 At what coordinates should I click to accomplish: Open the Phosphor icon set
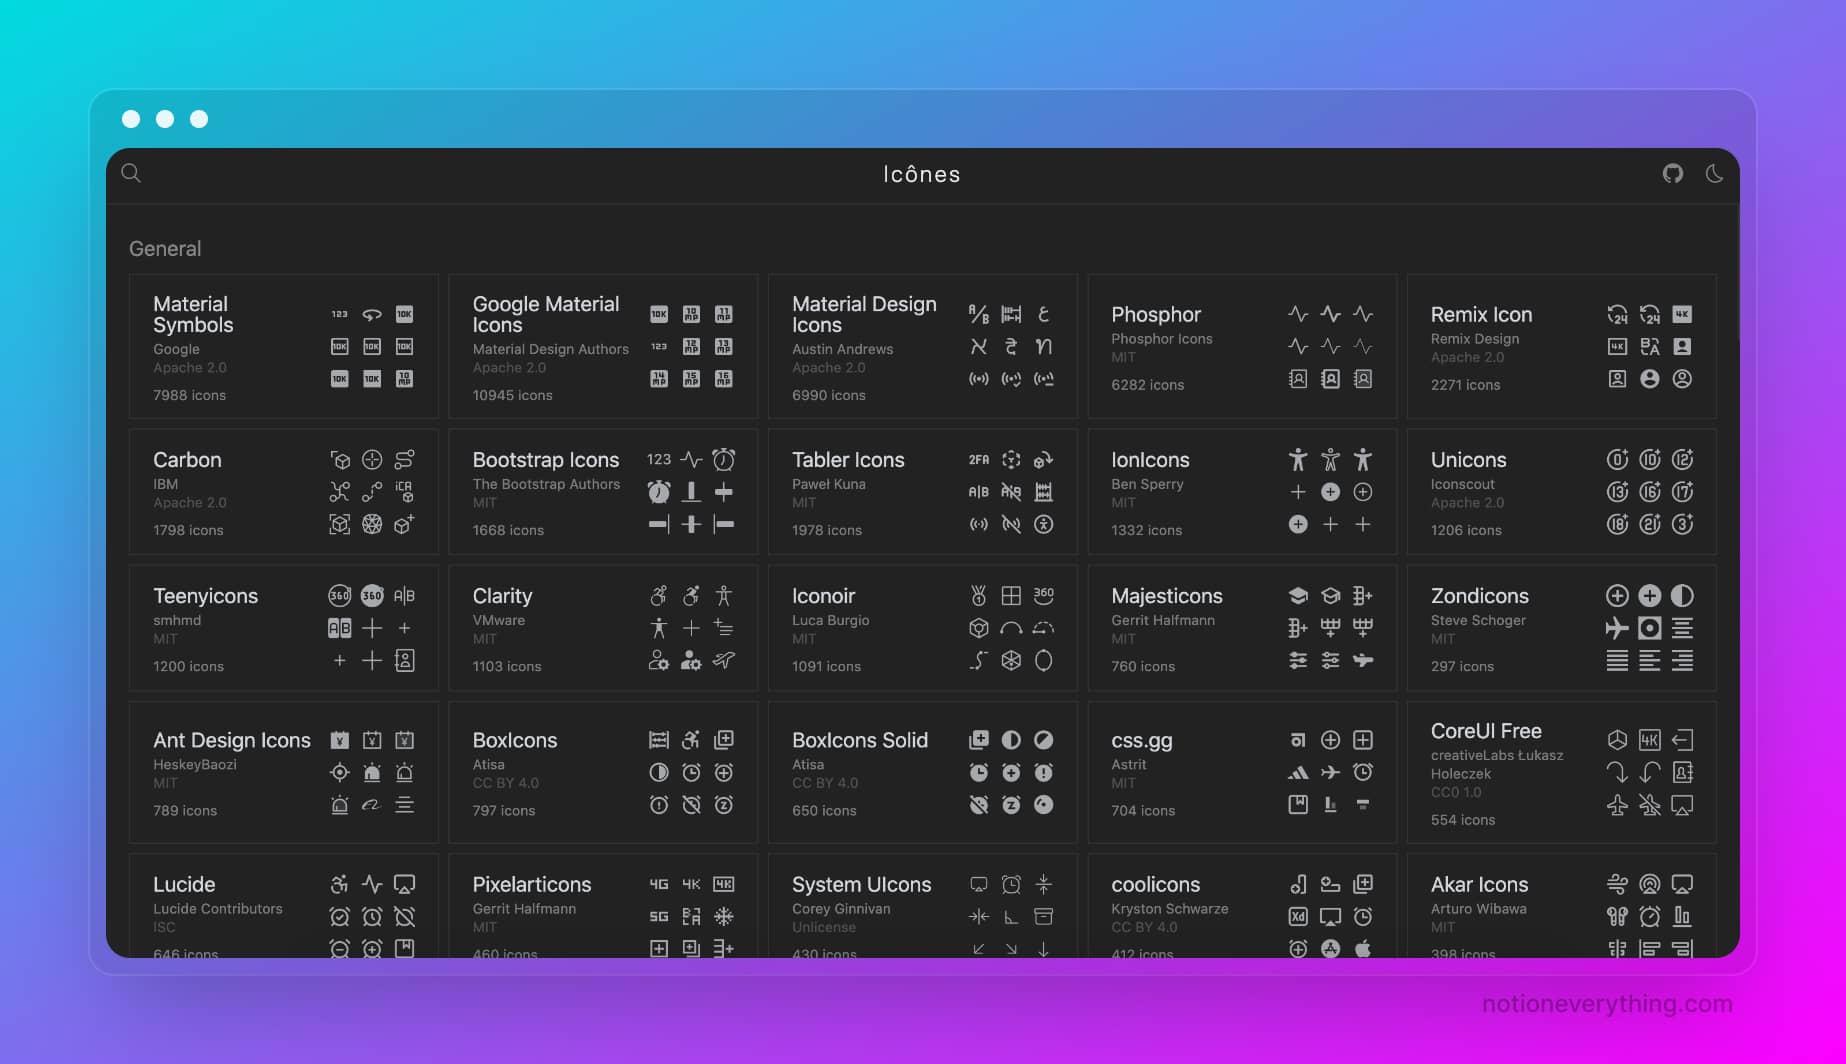pyautogui.click(x=1155, y=314)
